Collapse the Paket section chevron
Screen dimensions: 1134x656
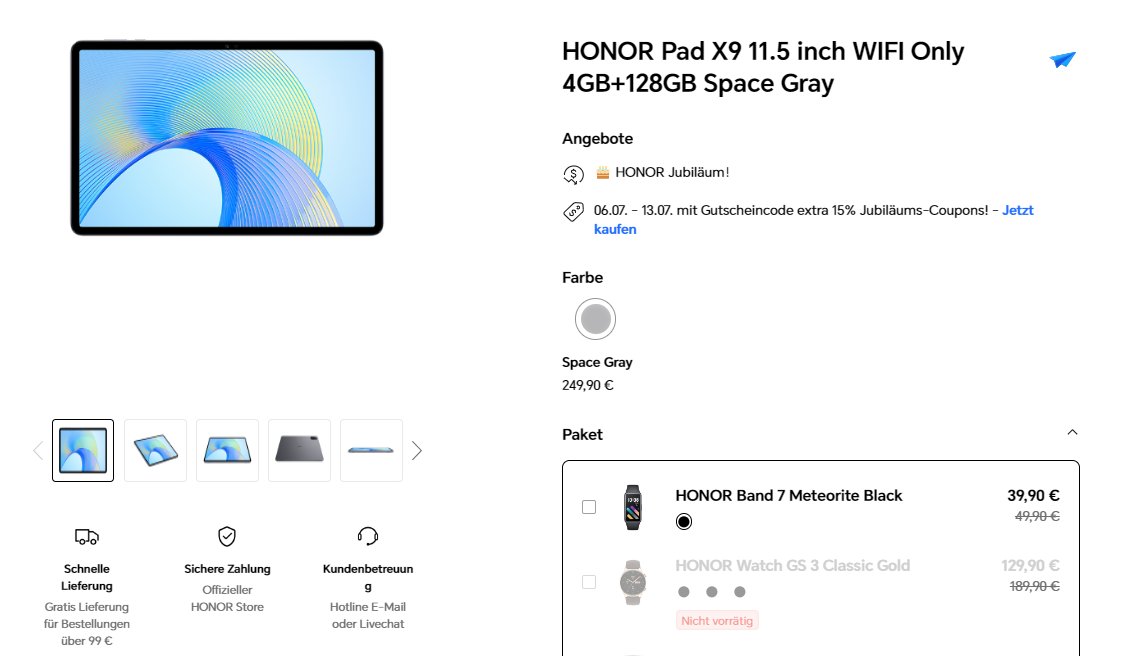[1073, 433]
